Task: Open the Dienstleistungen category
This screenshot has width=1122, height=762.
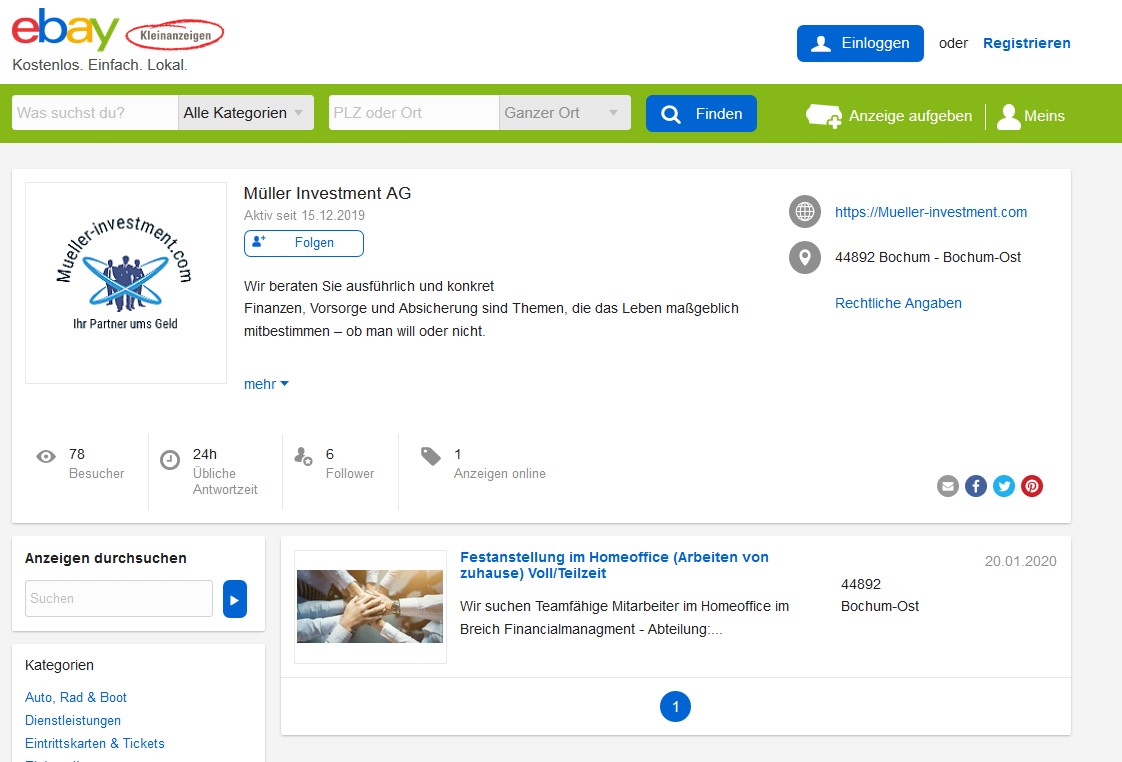Action: coord(73,721)
